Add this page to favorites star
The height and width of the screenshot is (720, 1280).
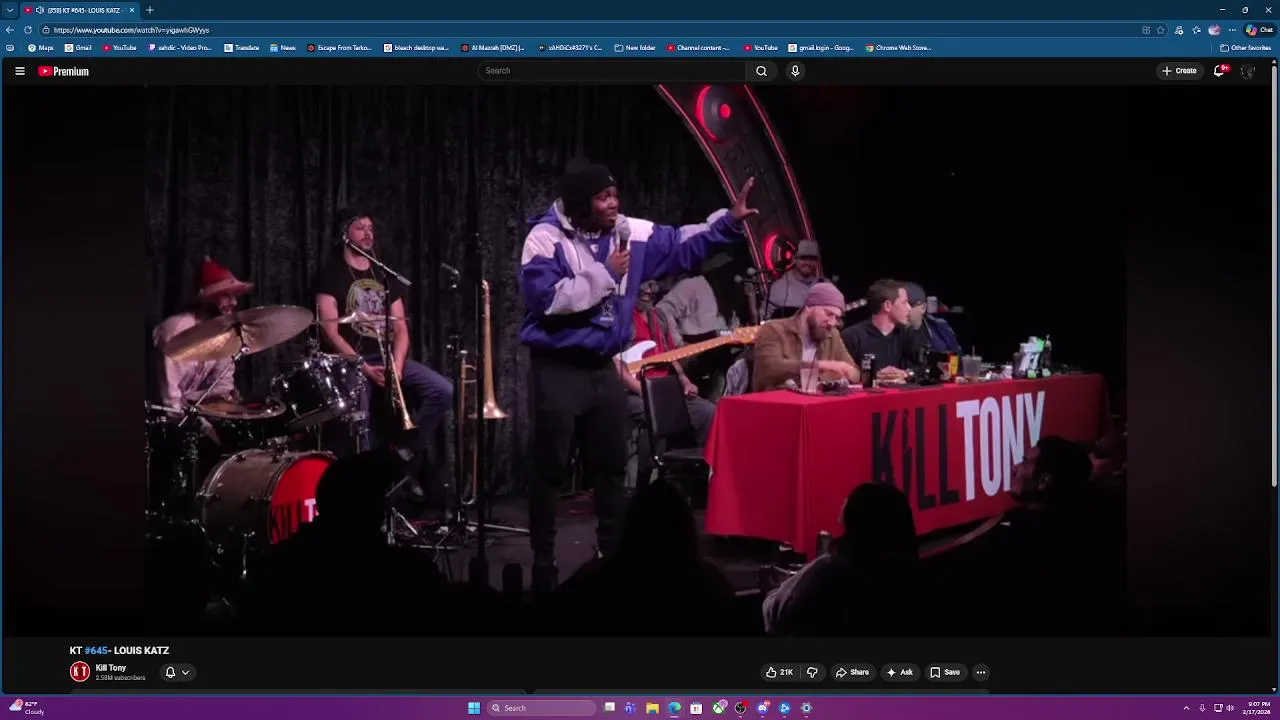click(x=1160, y=30)
